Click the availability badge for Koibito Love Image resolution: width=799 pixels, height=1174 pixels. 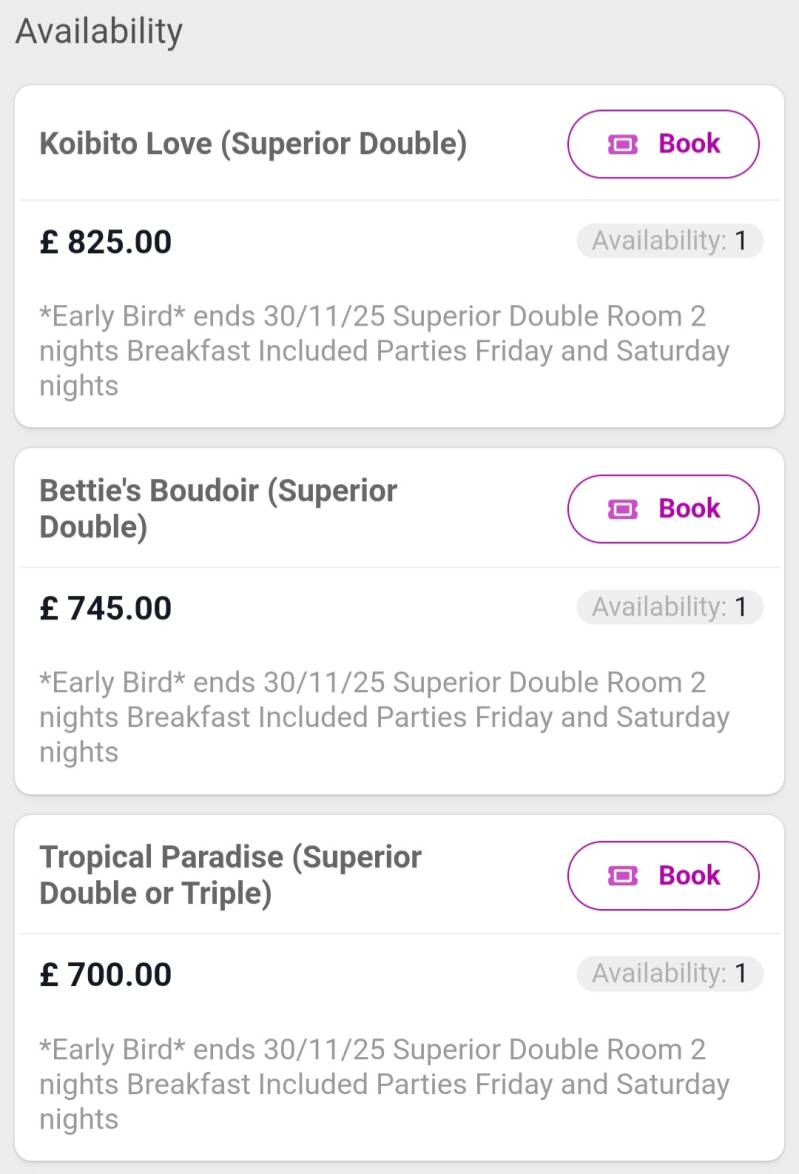(x=669, y=241)
